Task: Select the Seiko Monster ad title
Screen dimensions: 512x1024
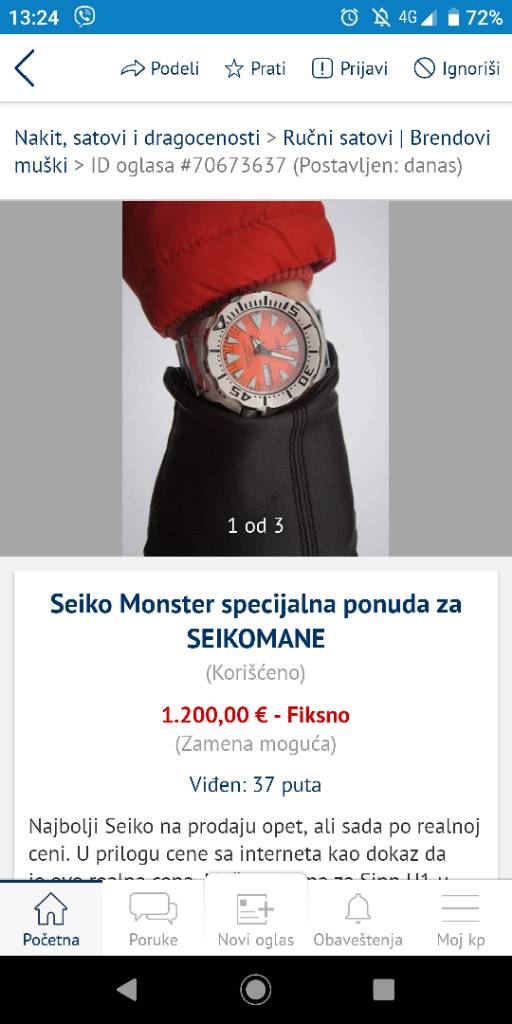Action: [x=255, y=621]
